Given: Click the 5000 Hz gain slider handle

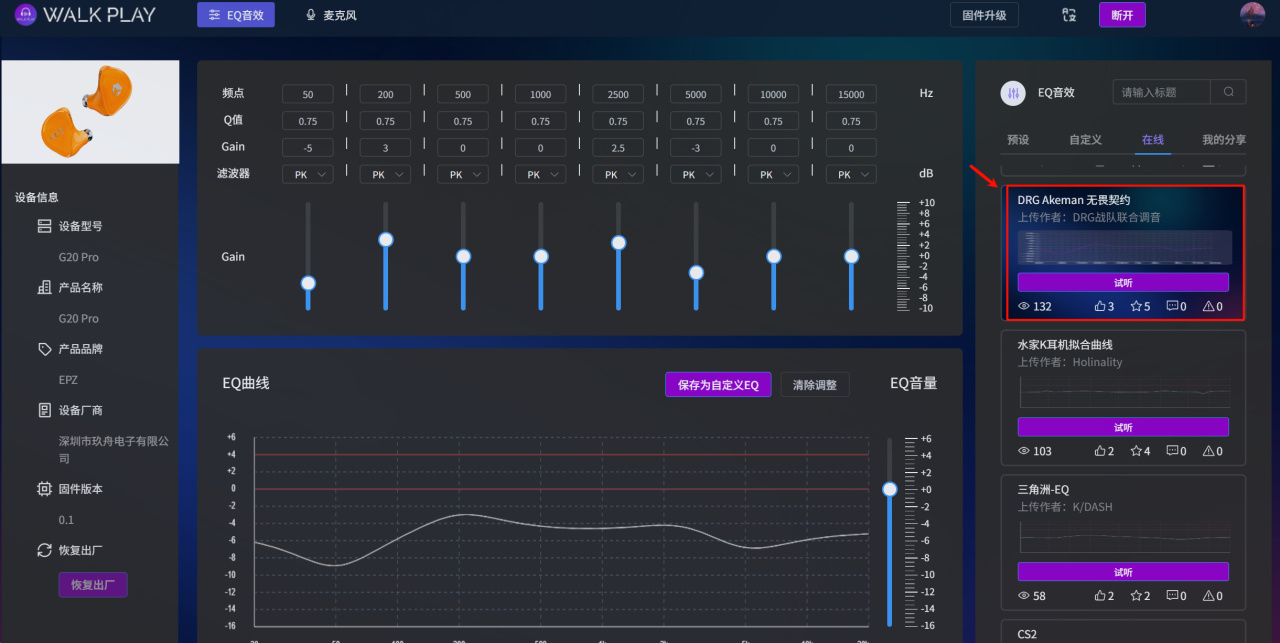Looking at the screenshot, I should [696, 272].
